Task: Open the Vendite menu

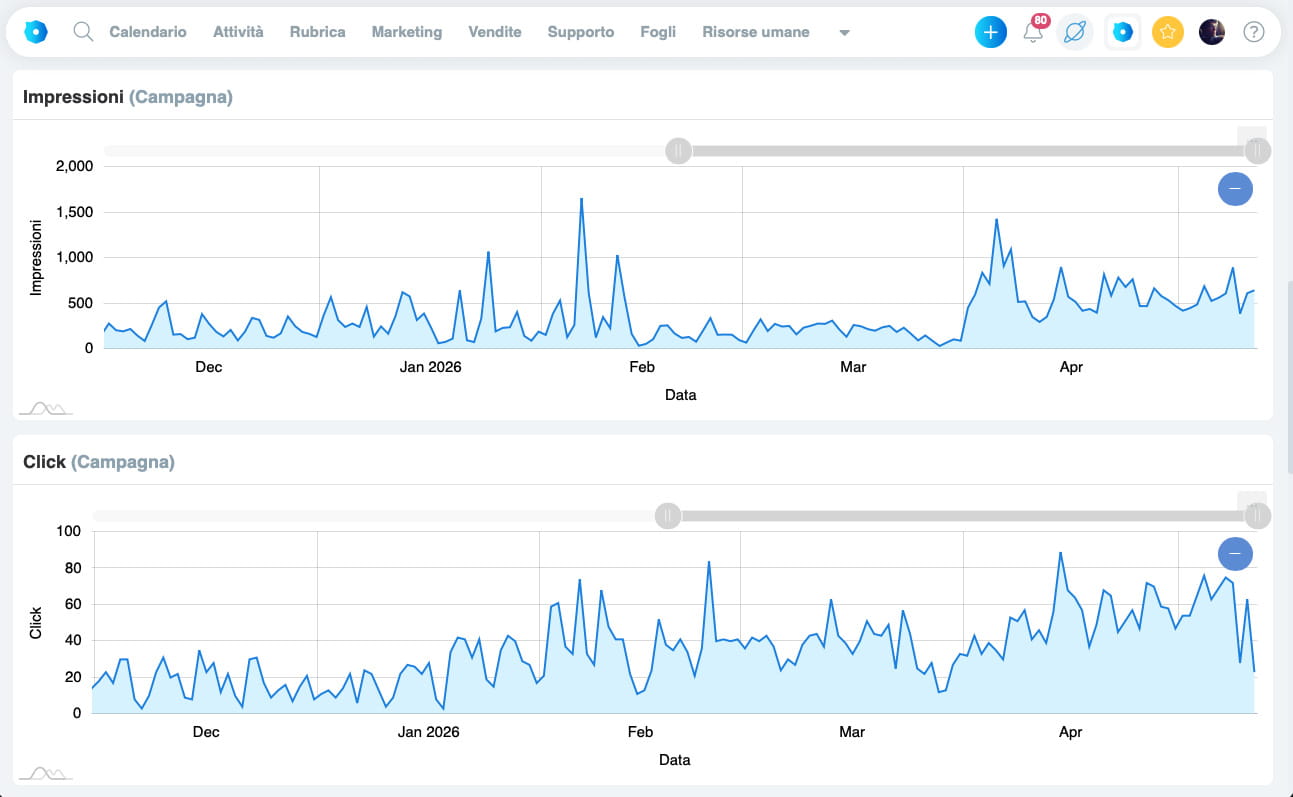Action: coord(495,32)
